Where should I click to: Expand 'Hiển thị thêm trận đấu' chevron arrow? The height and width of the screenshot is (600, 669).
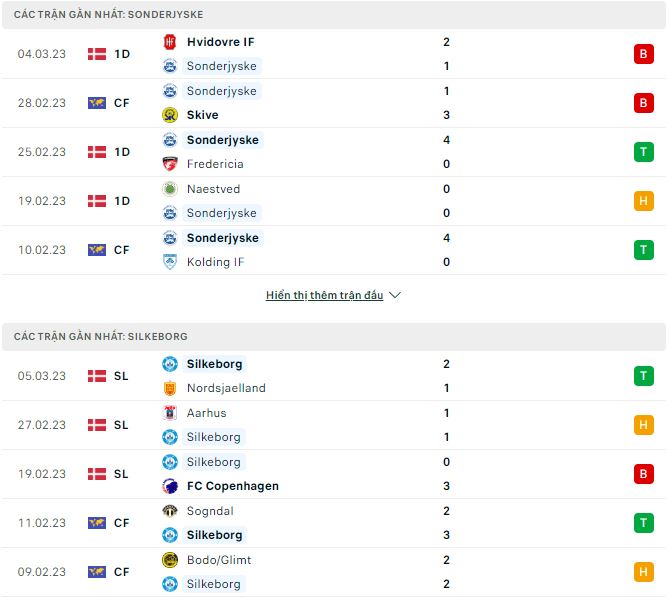[x=395, y=296]
